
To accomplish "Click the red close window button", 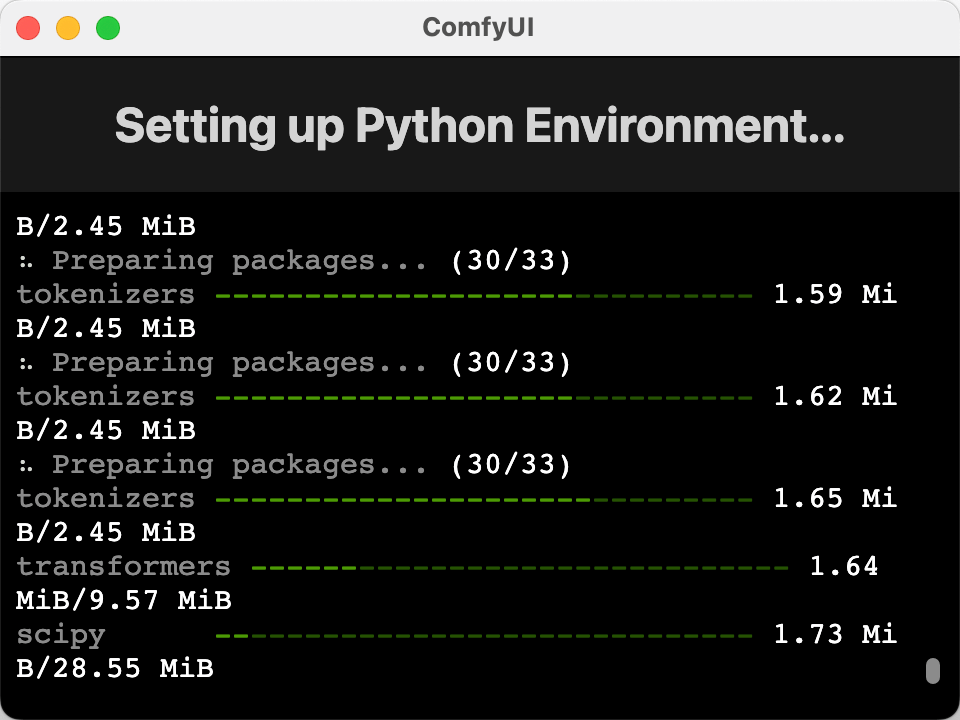I will [28, 28].
